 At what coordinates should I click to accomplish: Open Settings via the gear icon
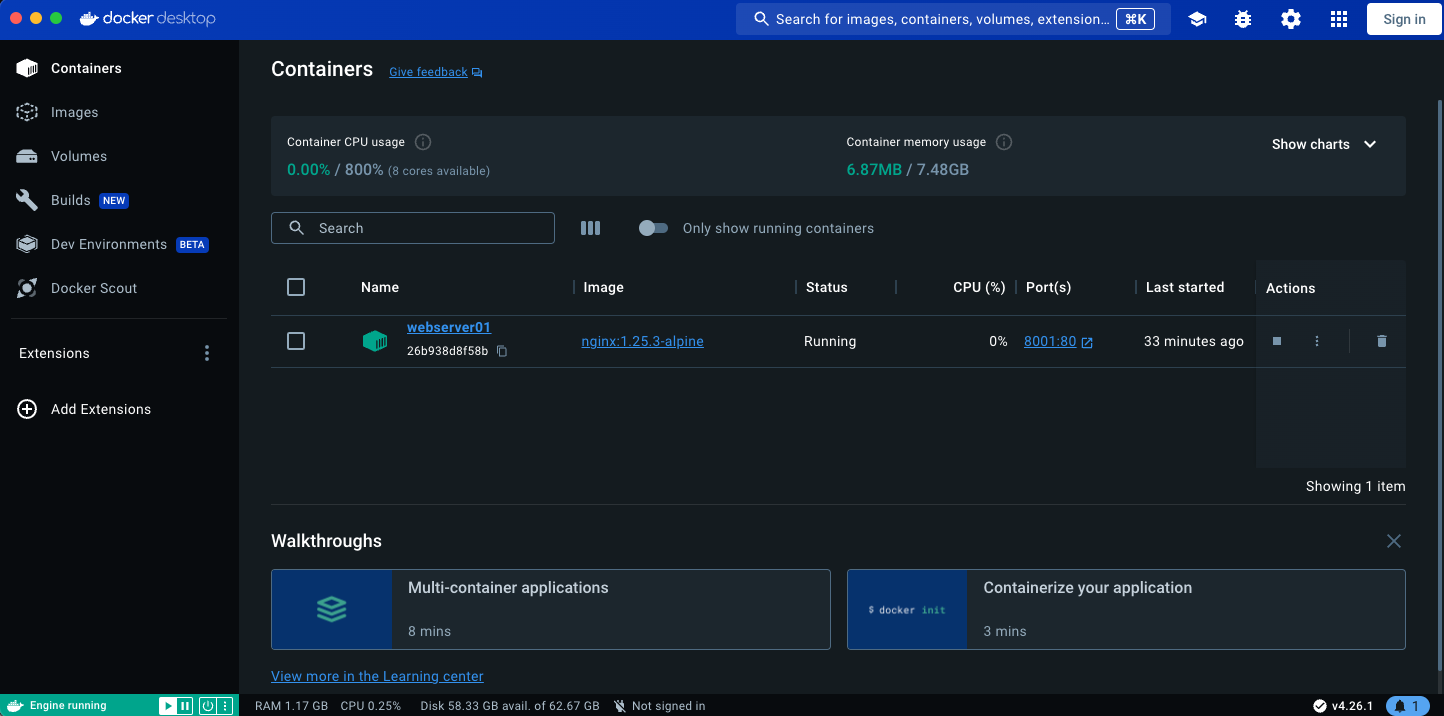pyautogui.click(x=1291, y=19)
